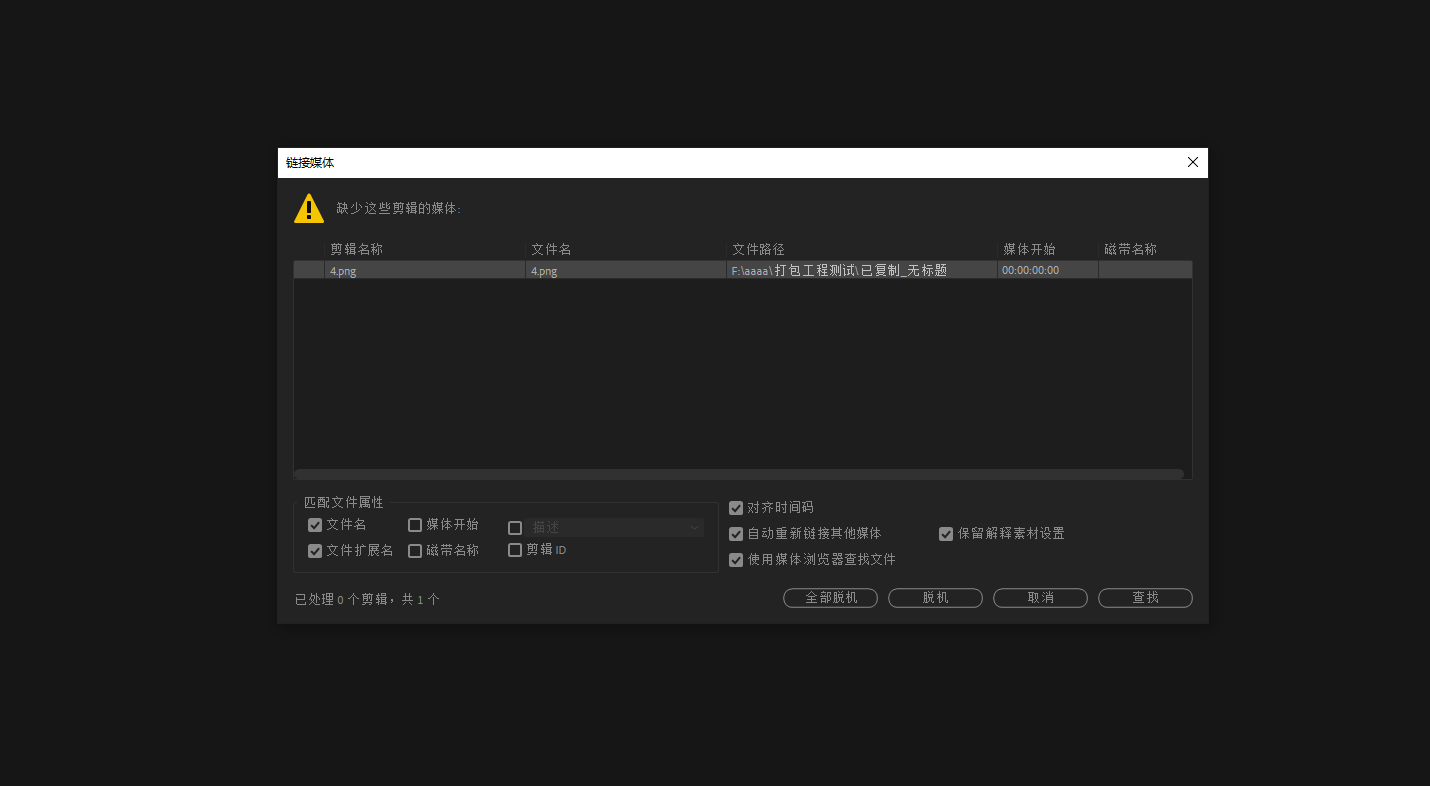Click the 取消 button
The height and width of the screenshot is (786, 1430).
(1040, 598)
